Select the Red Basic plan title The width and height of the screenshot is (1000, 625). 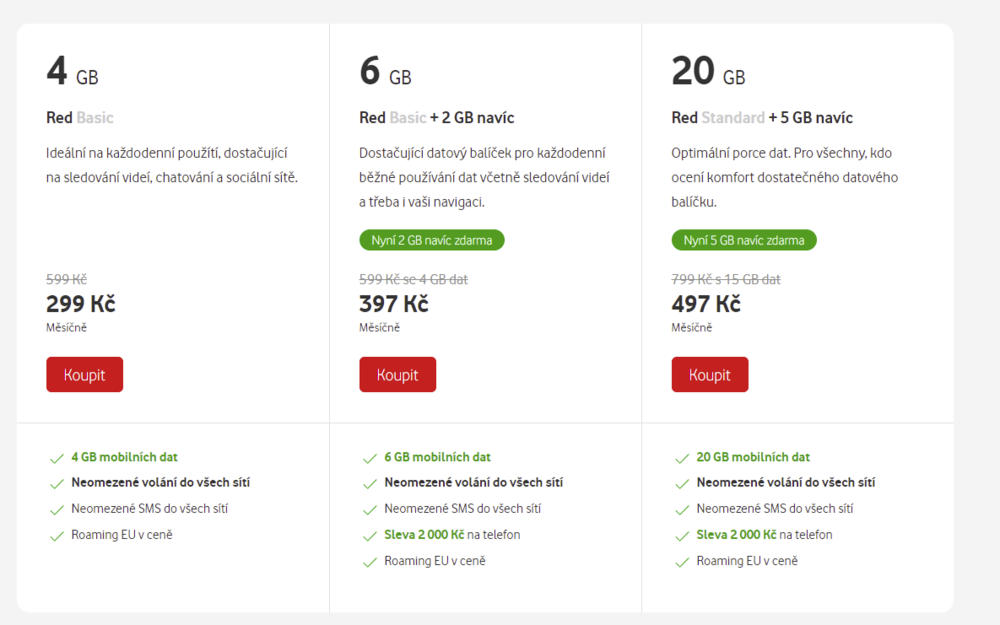tap(80, 118)
